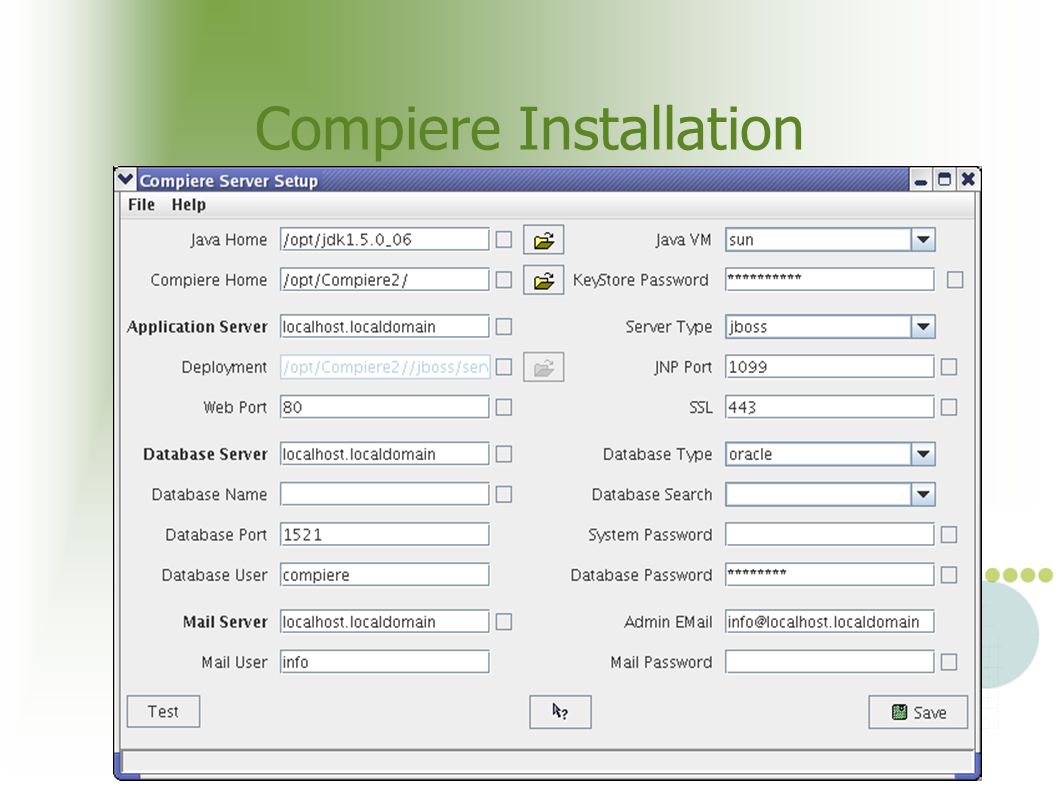Minimize the Compiere Server Setup window
Image resolution: width=1058 pixels, height=793 pixels.
click(920, 180)
